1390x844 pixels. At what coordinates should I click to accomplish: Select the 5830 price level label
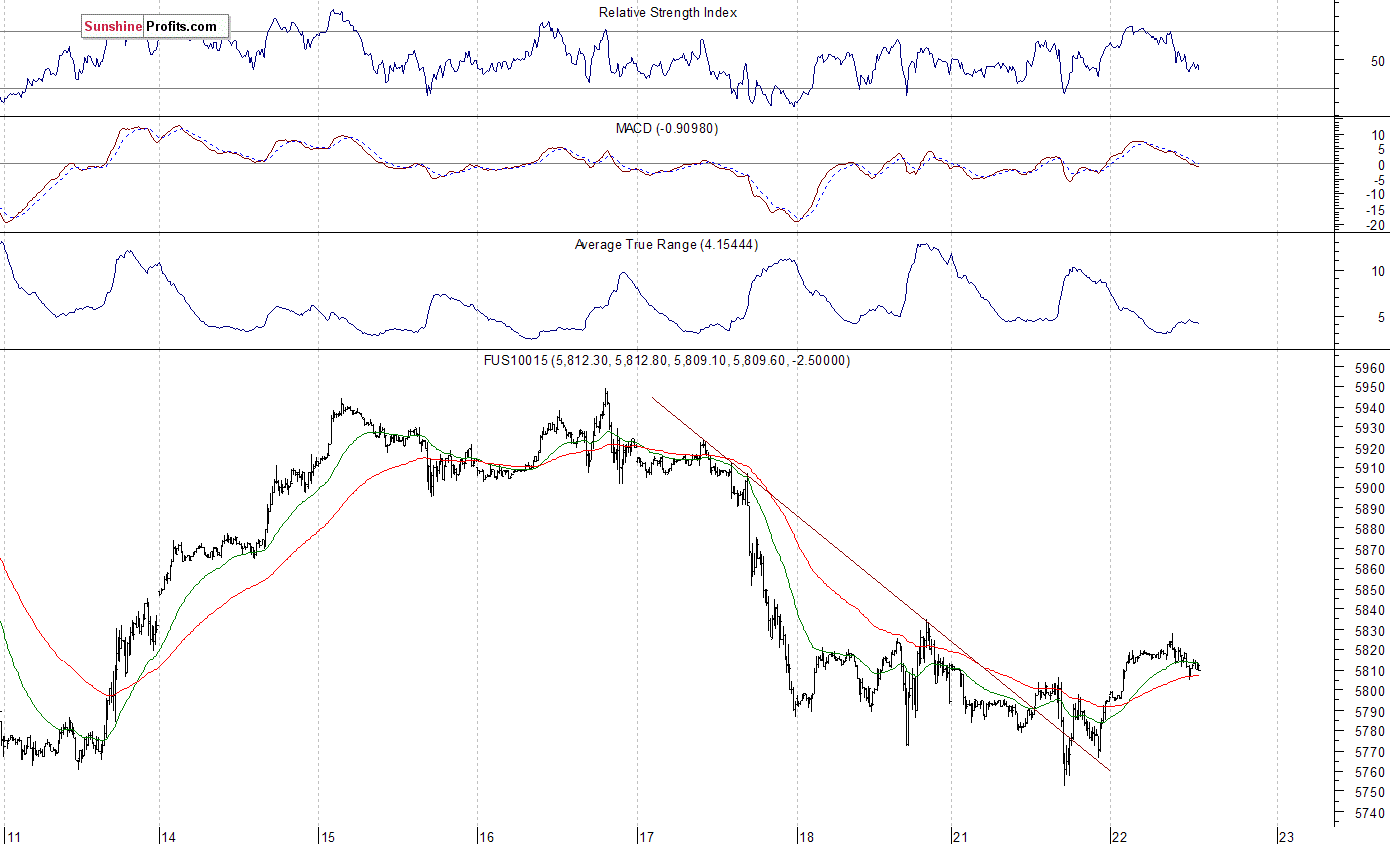(1370, 631)
